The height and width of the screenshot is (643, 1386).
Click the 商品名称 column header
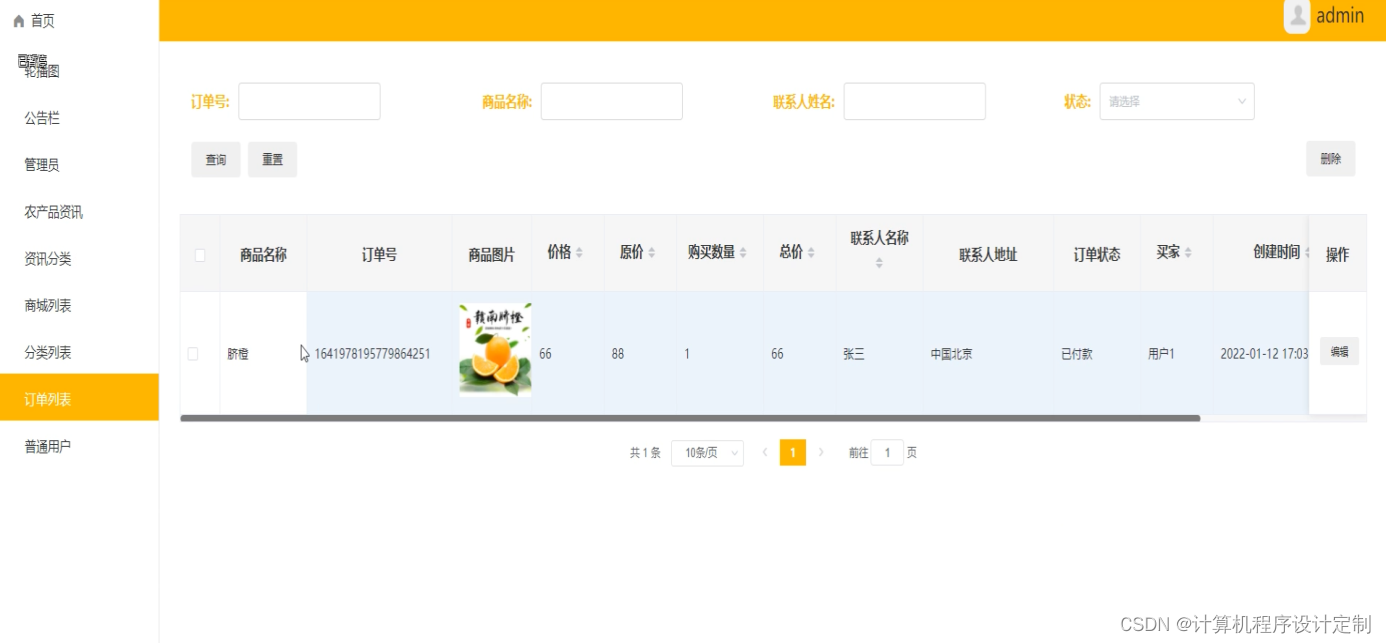263,254
